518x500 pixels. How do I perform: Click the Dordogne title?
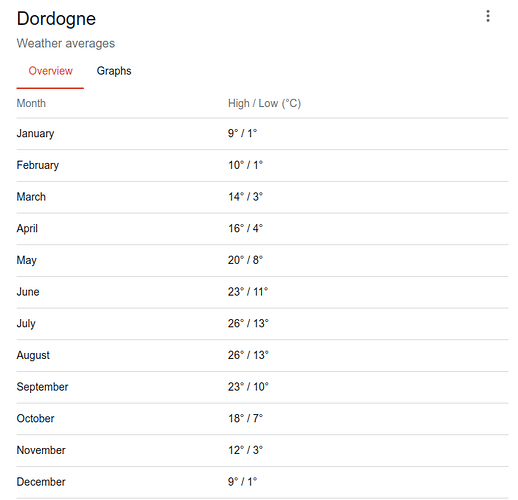click(56, 19)
